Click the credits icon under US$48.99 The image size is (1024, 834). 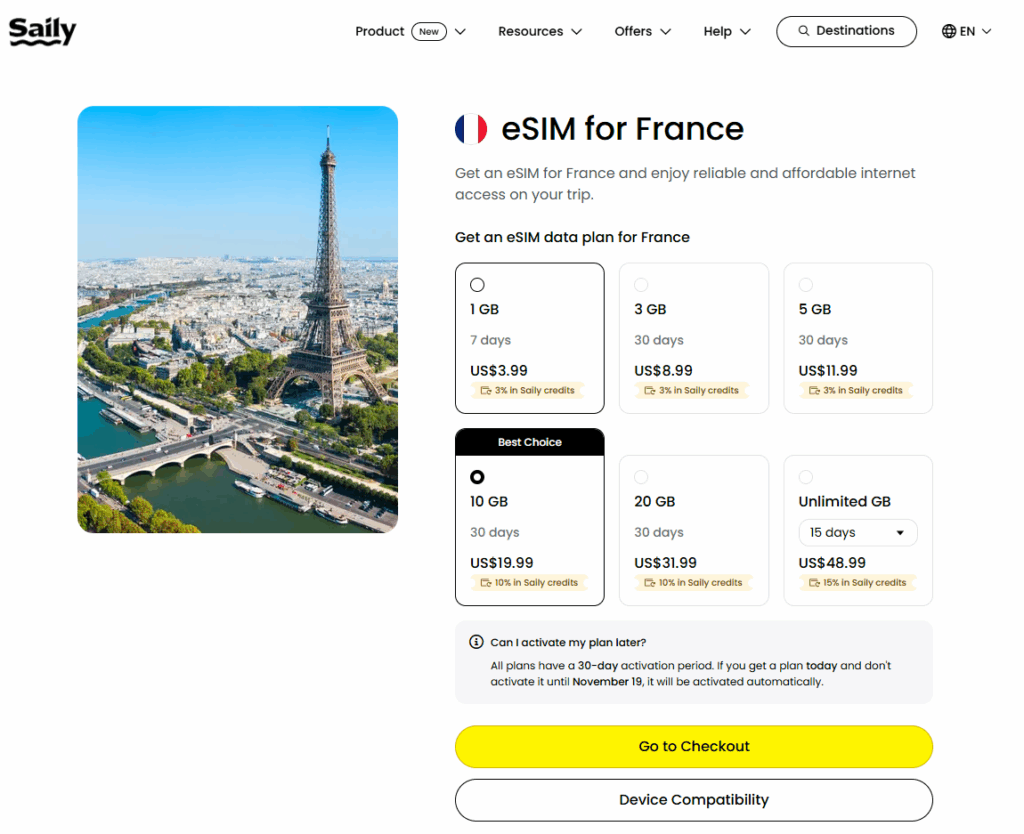814,582
